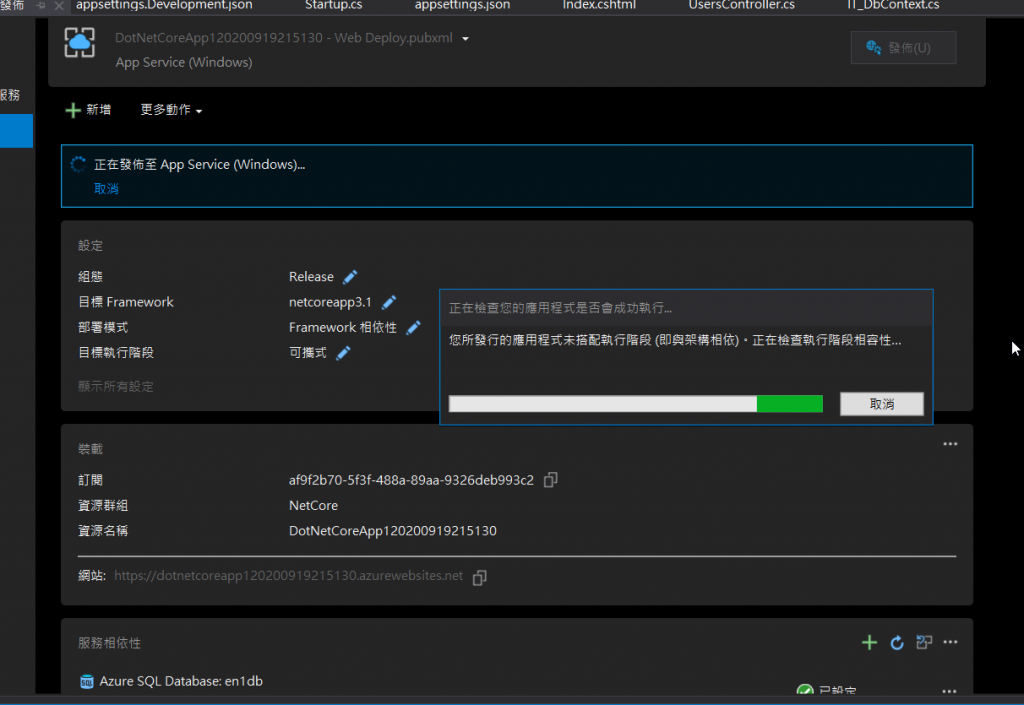Select the highlighted blue sidebar item
The width and height of the screenshot is (1024, 705).
click(x=16, y=131)
